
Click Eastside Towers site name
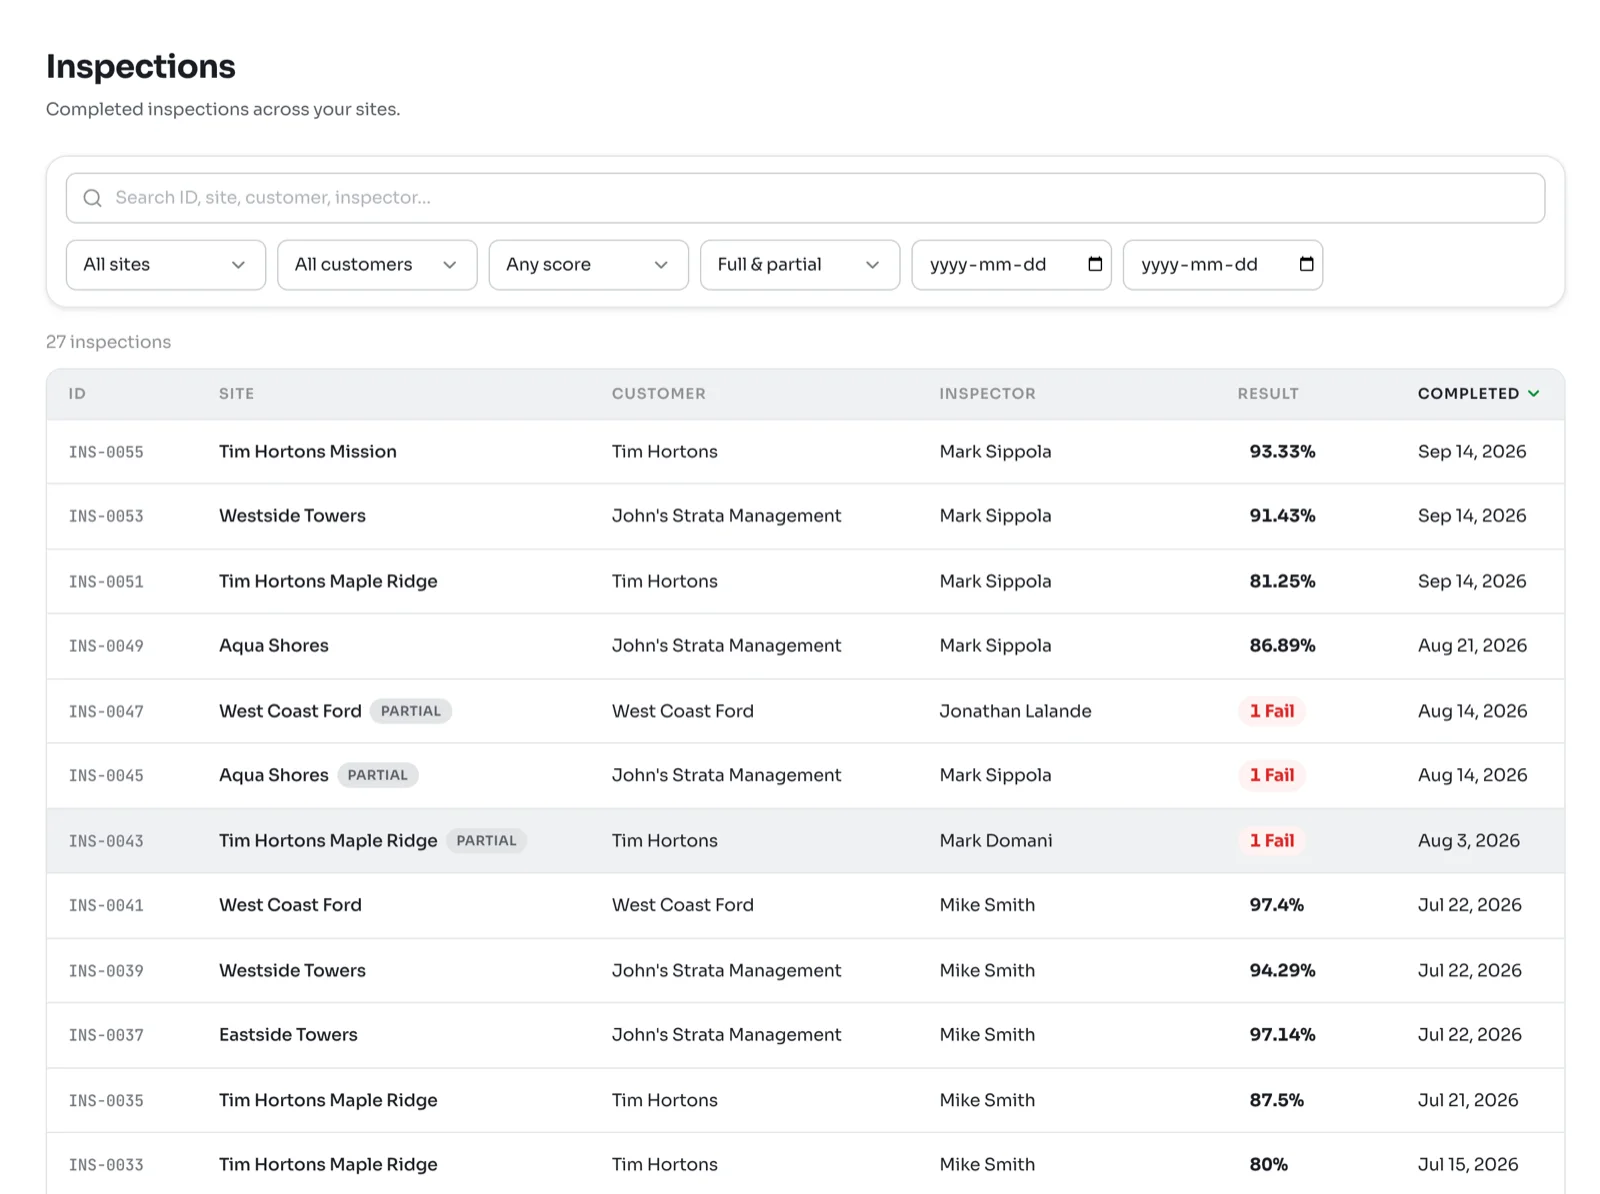[288, 1035]
